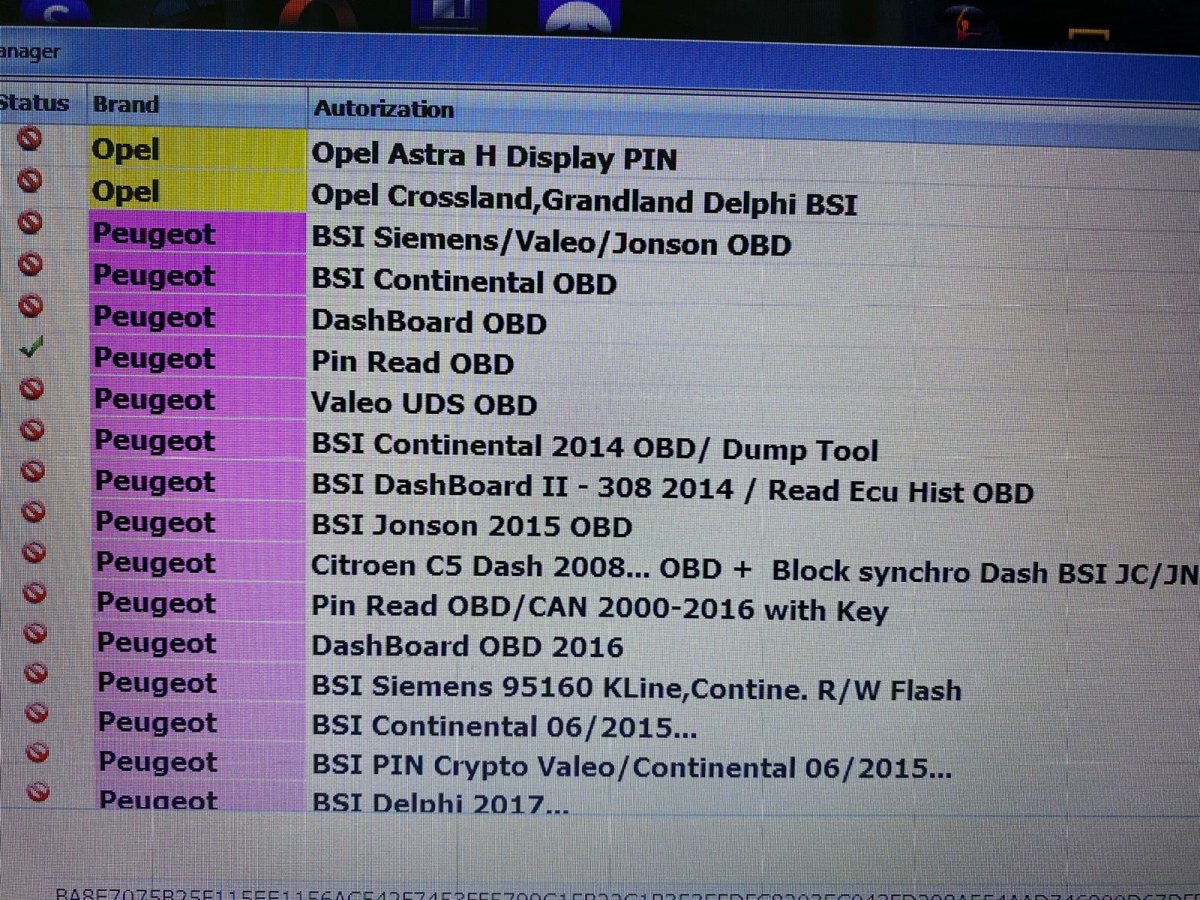Viewport: 1200px width, 900px height.
Task: Click the Peugeot brand cell beside Pin Read OBD
Action: 199,358
